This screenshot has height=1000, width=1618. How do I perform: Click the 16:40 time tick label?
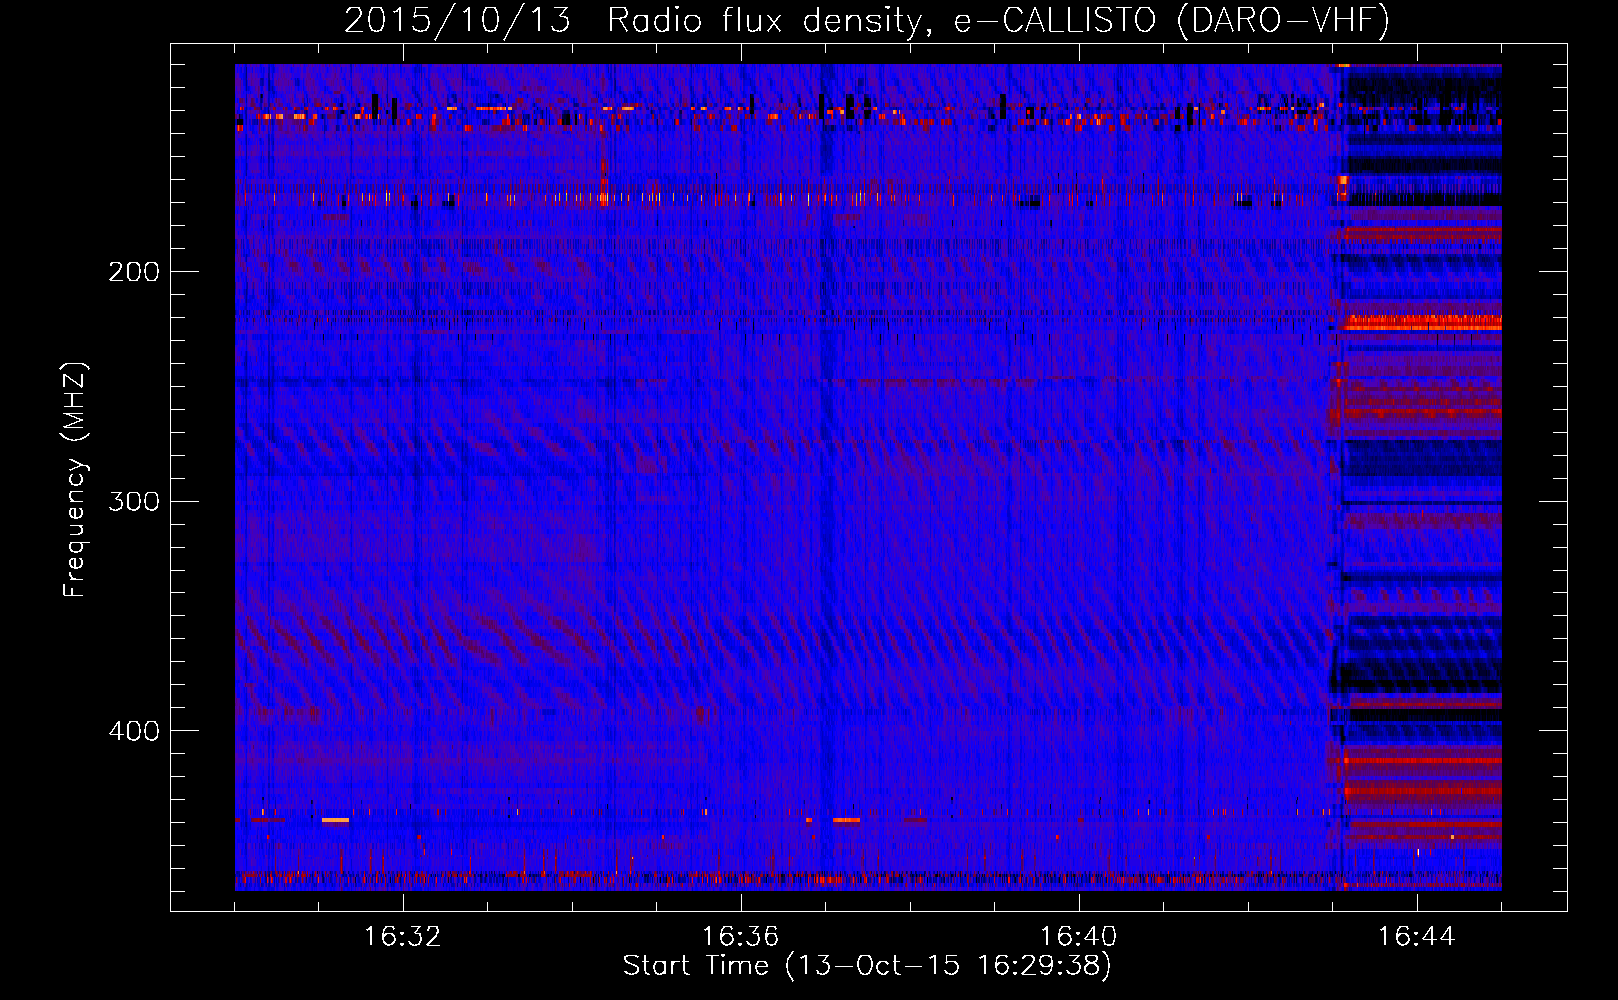(x=1079, y=937)
